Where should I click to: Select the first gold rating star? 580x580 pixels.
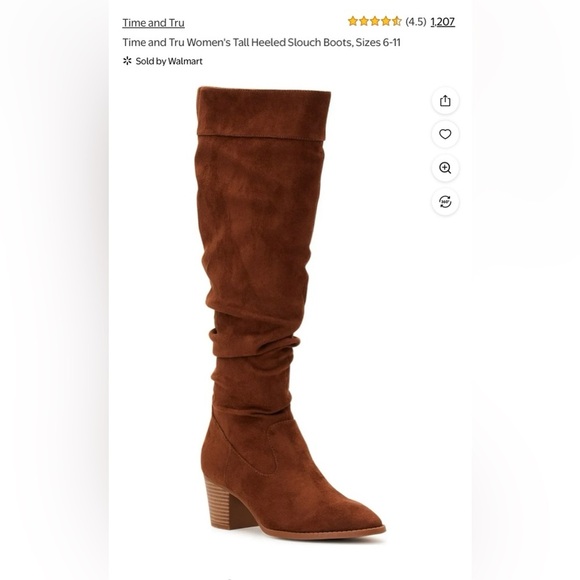tap(353, 21)
